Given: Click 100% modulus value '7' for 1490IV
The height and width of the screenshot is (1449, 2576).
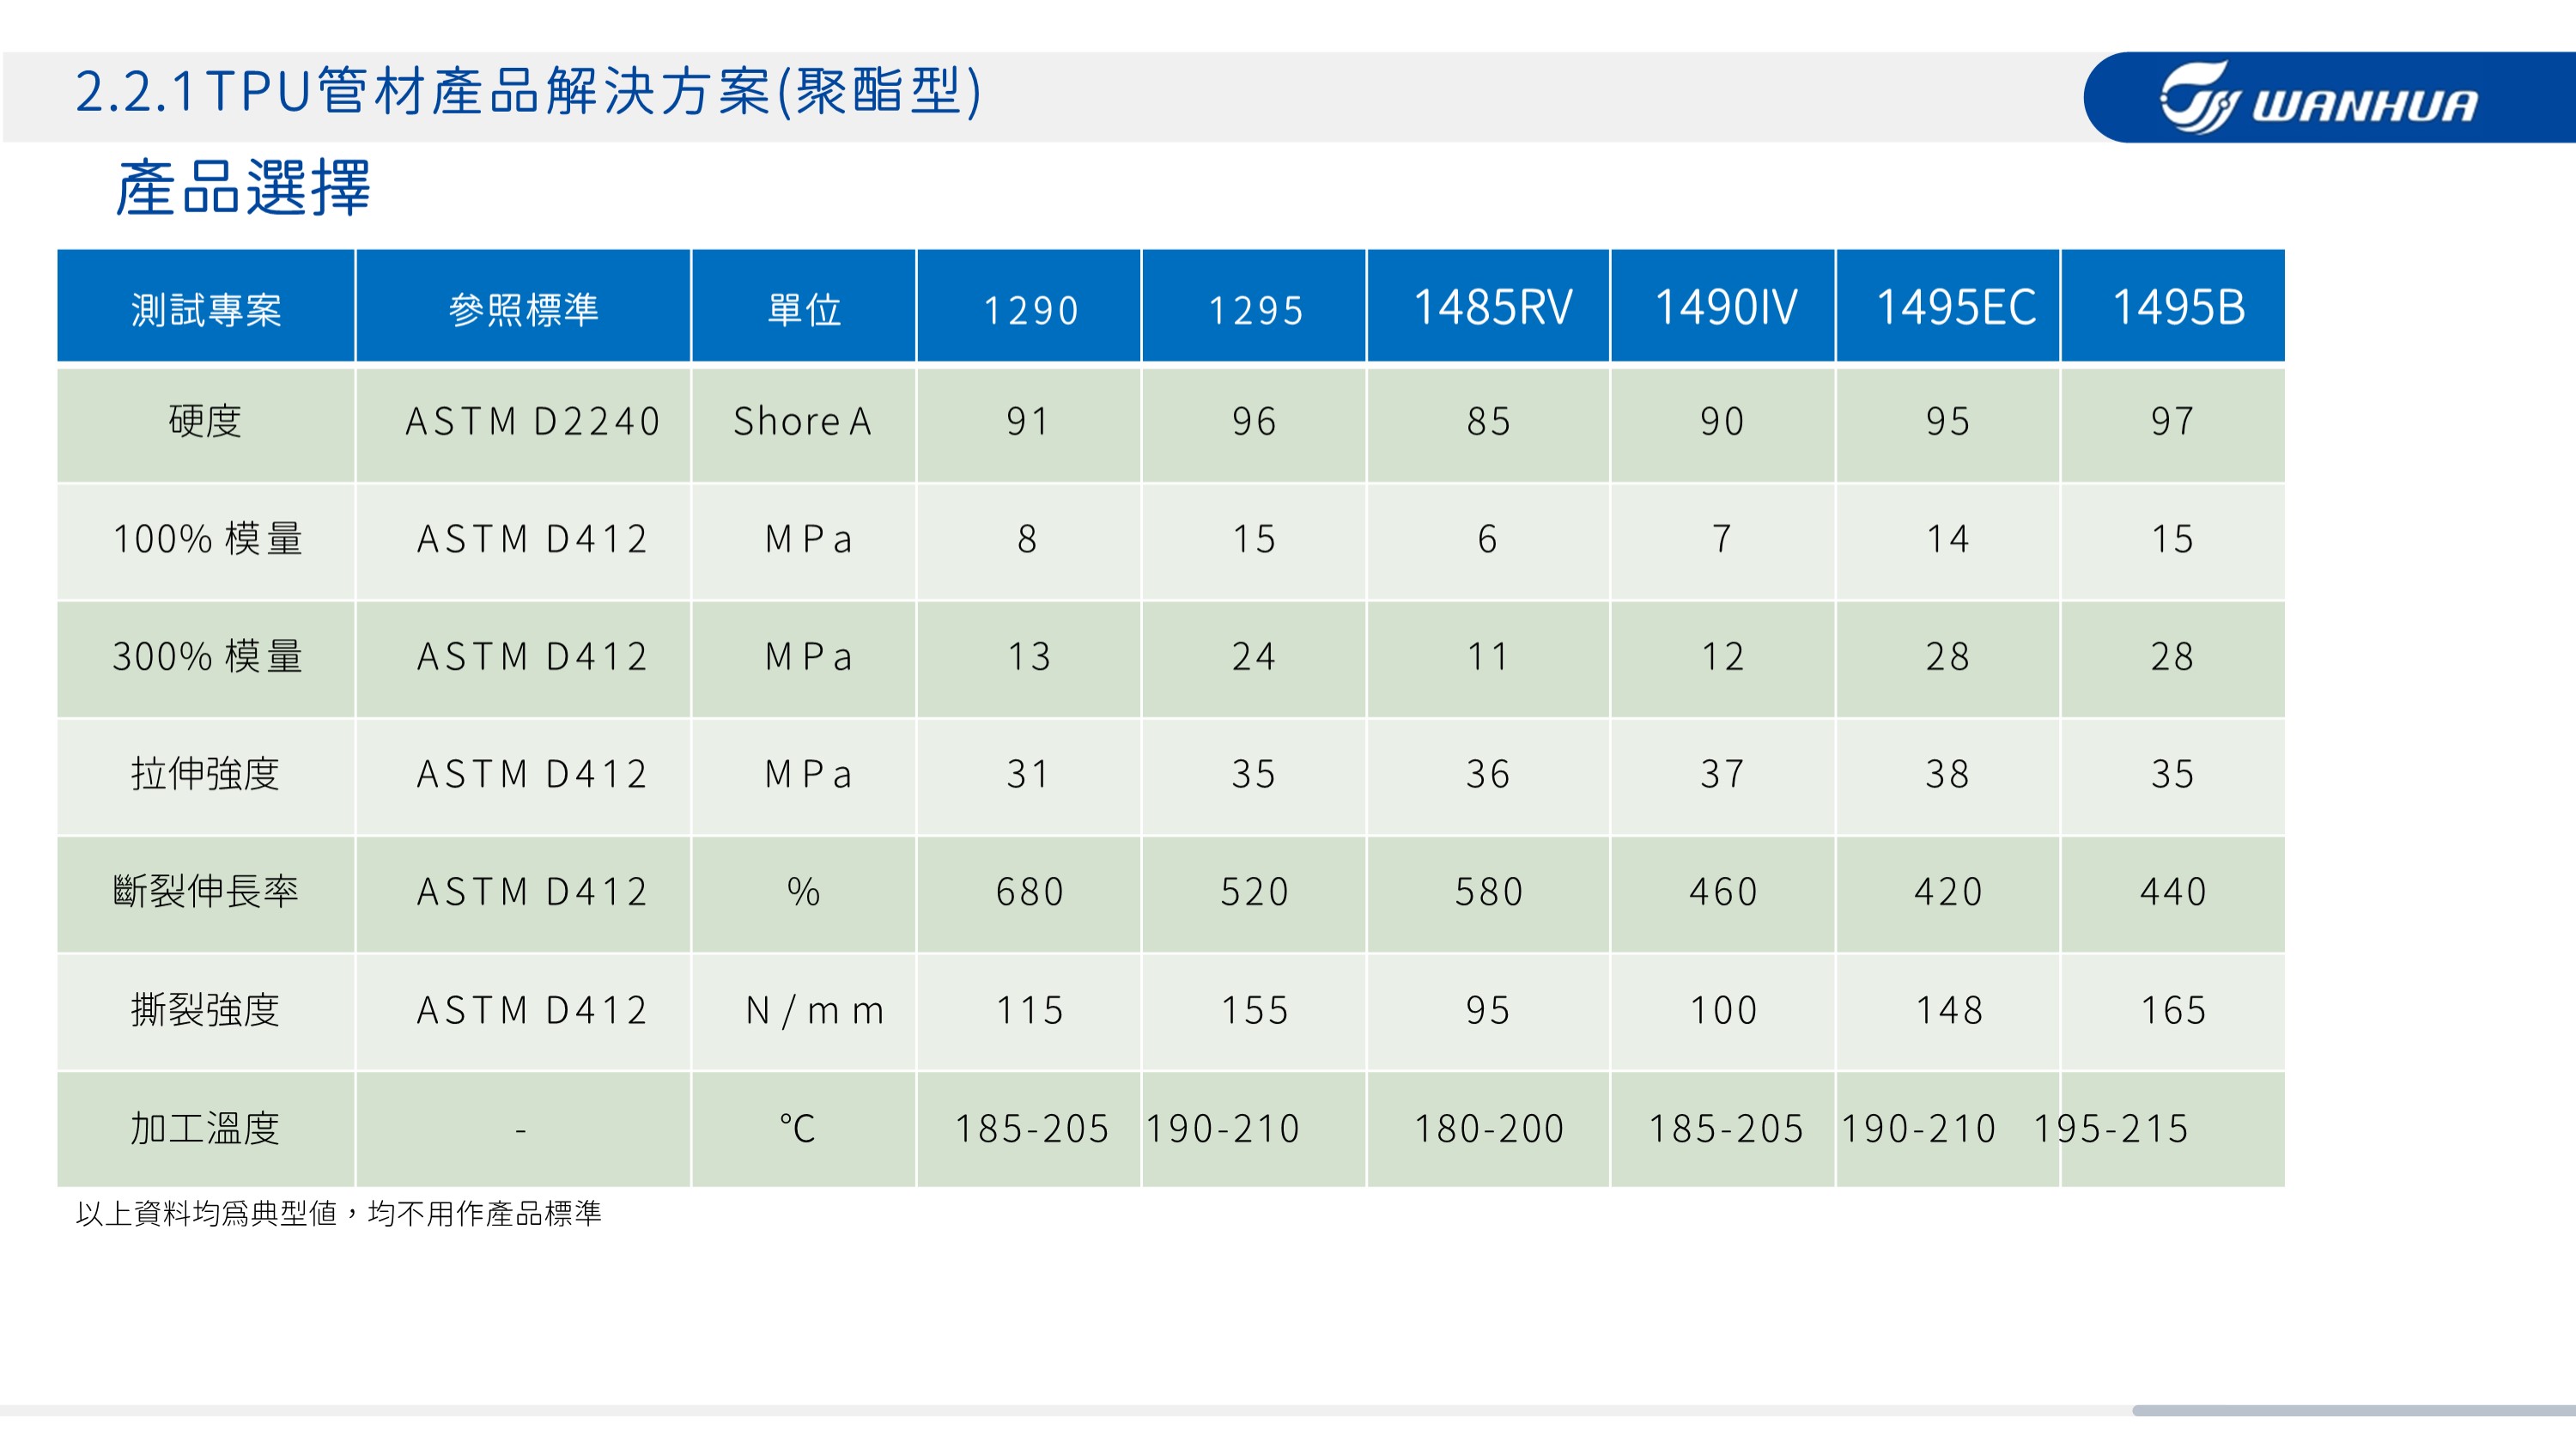Looking at the screenshot, I should tap(1722, 539).
